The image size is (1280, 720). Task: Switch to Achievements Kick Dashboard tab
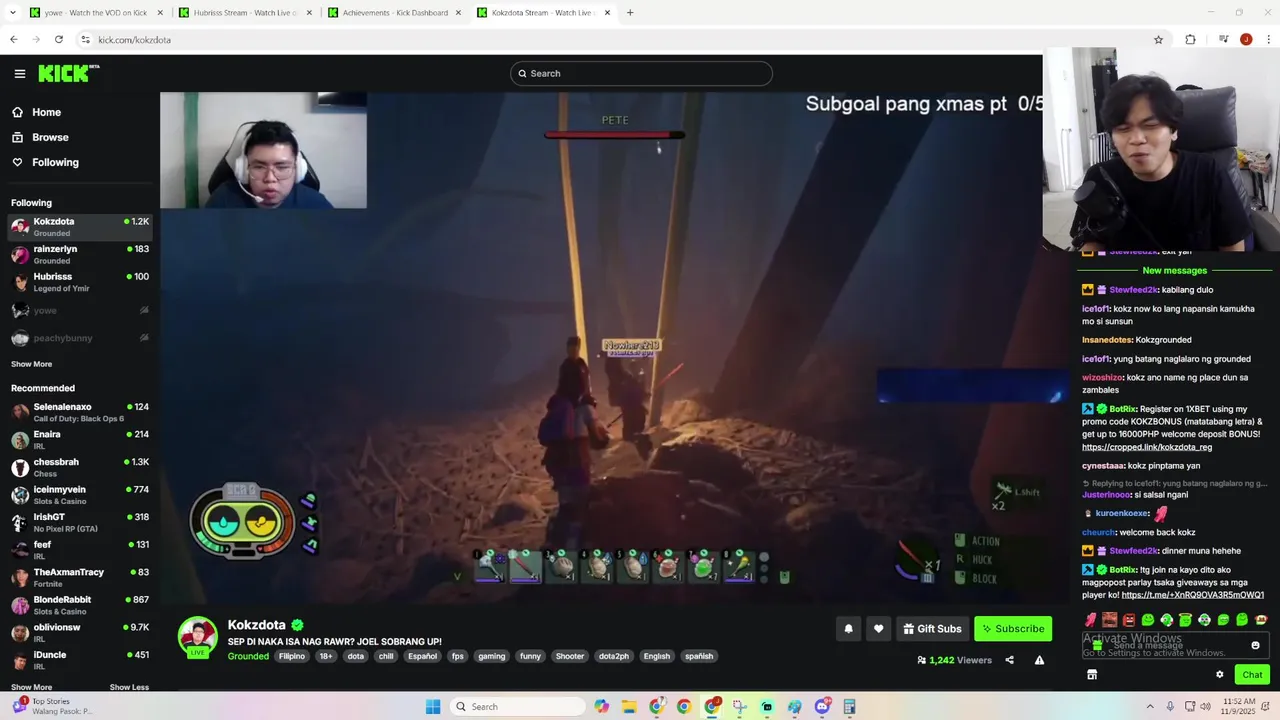coord(395,13)
